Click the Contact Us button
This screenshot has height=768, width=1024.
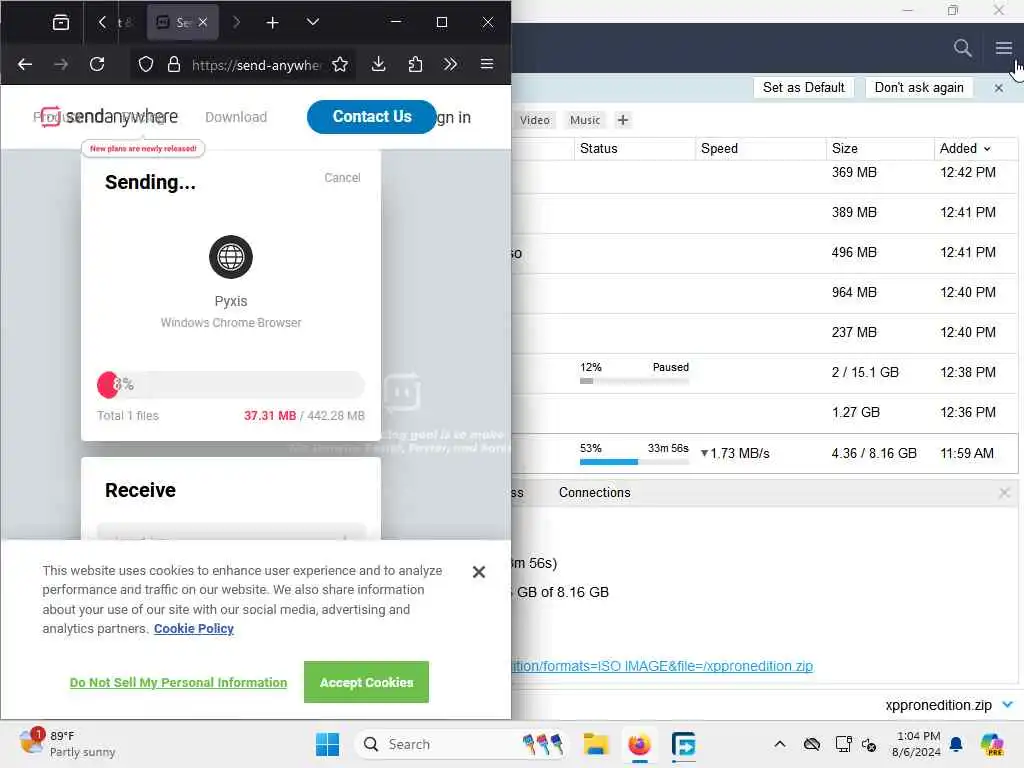click(x=372, y=116)
